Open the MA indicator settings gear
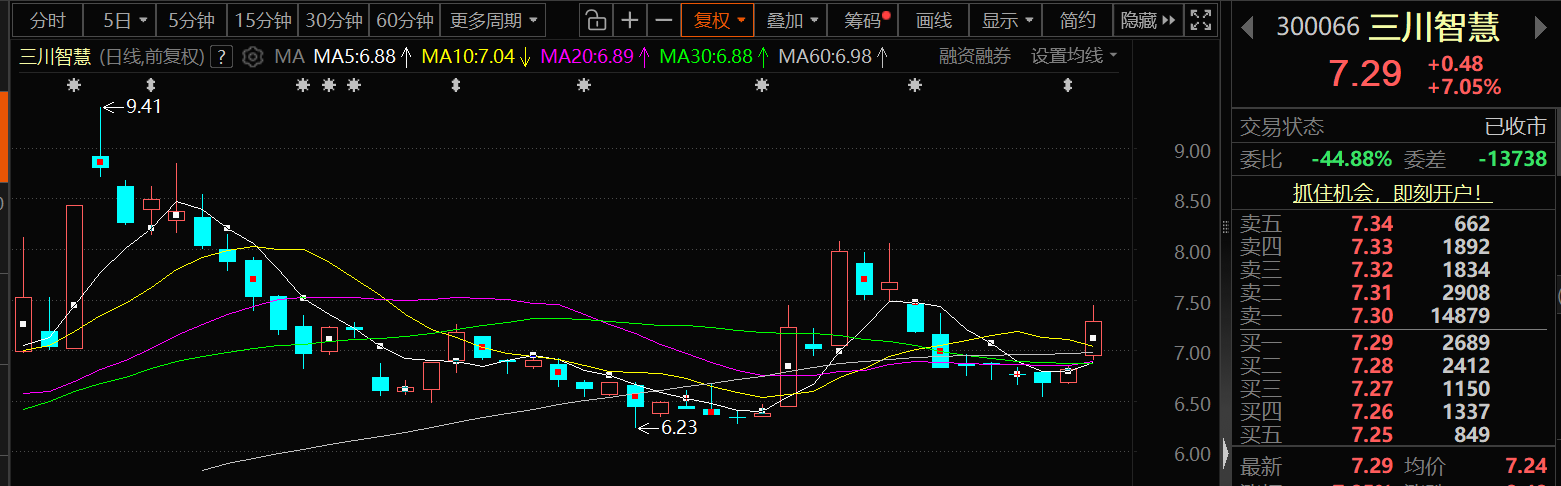Screen dimensions: 1561x486 pyautogui.click(x=253, y=57)
